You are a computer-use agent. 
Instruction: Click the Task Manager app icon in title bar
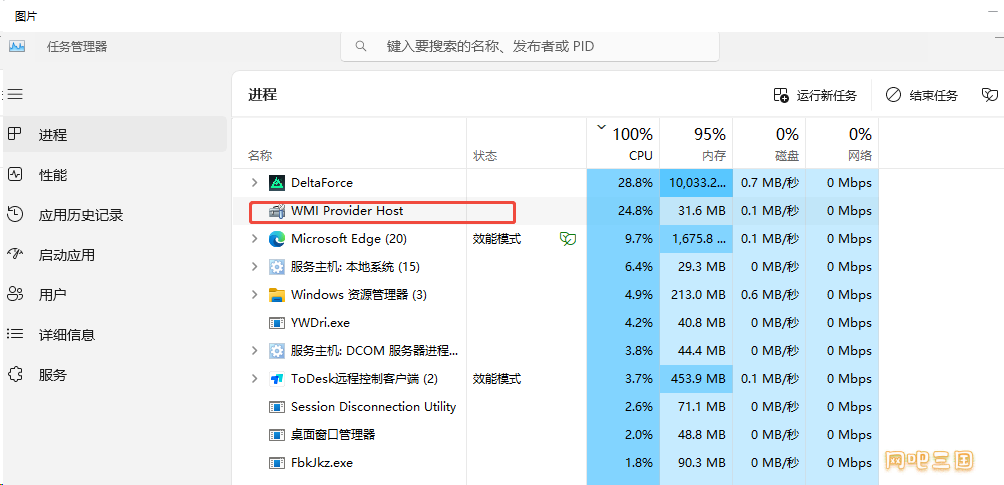pos(17,46)
